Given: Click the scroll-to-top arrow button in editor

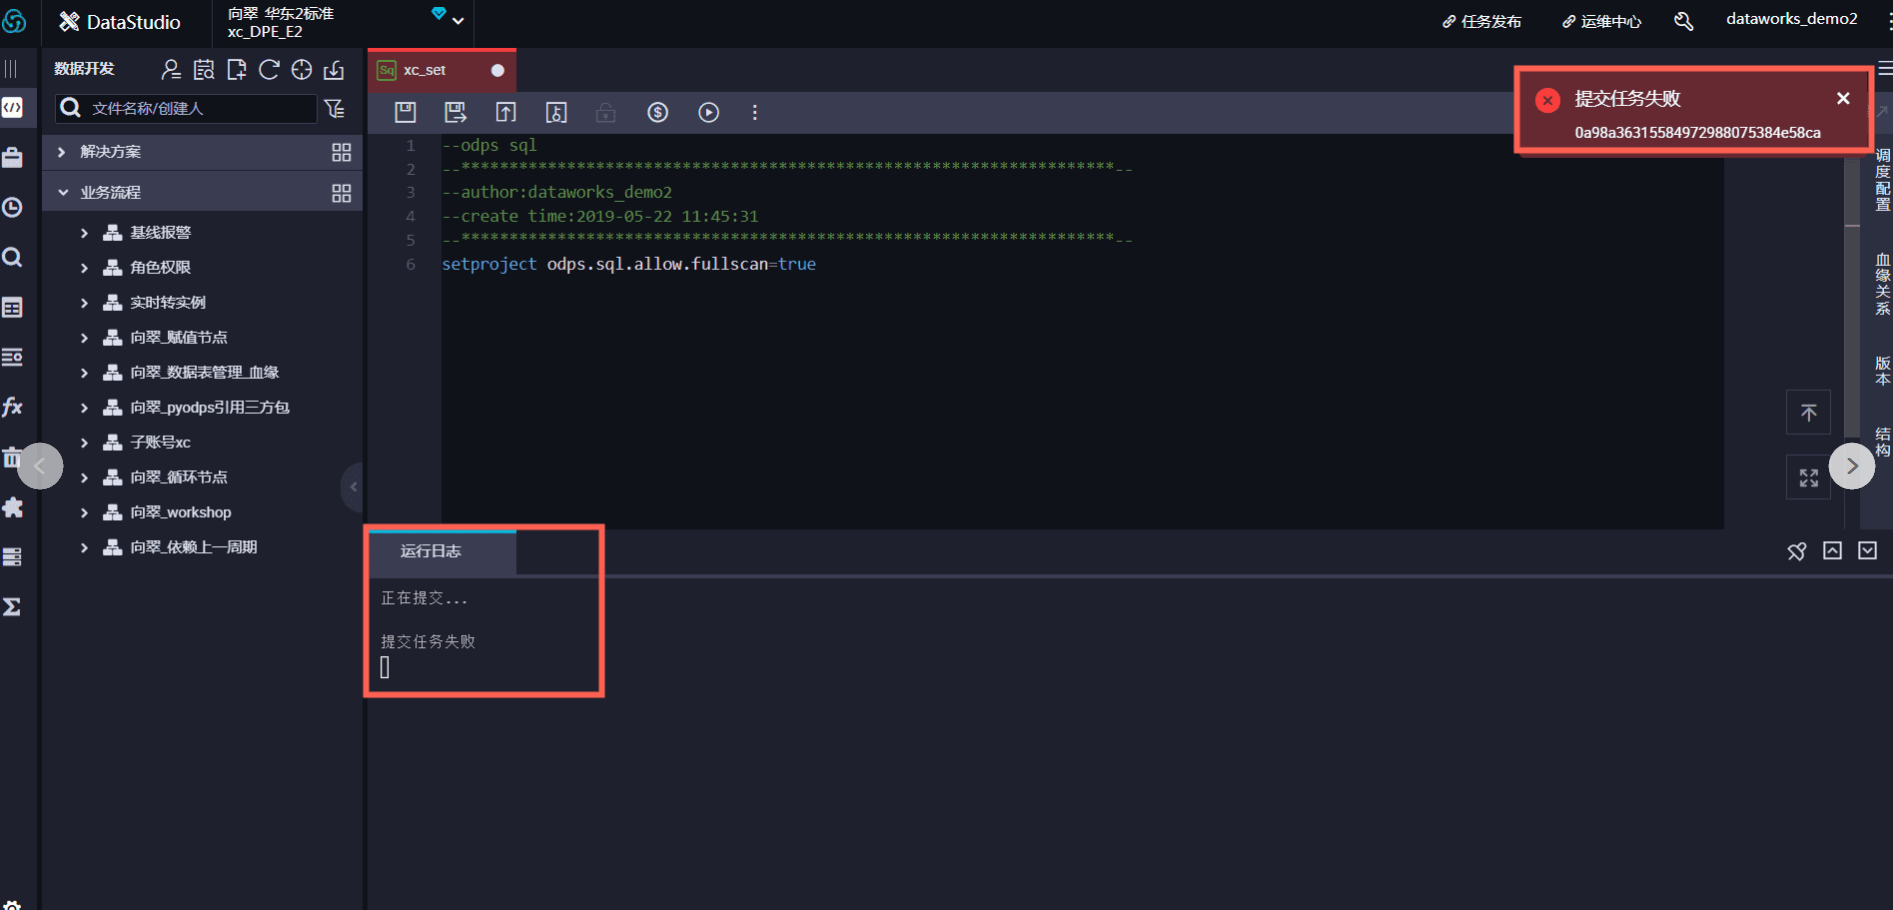Looking at the screenshot, I should click(1808, 412).
